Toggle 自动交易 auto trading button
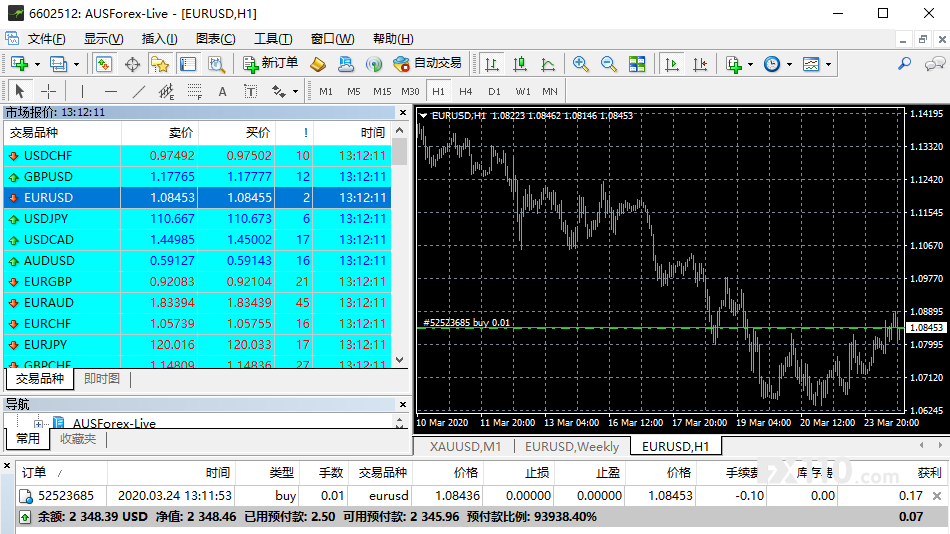Screen dimensions: 950x534 [427, 63]
